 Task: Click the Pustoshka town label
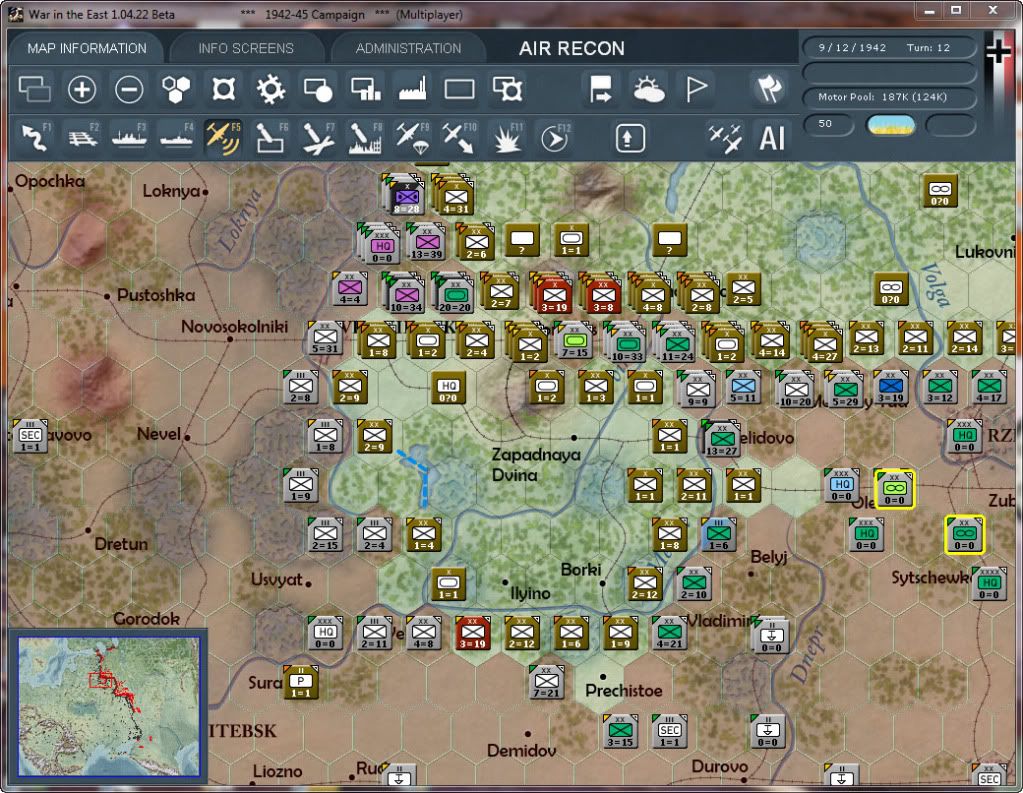point(156,295)
